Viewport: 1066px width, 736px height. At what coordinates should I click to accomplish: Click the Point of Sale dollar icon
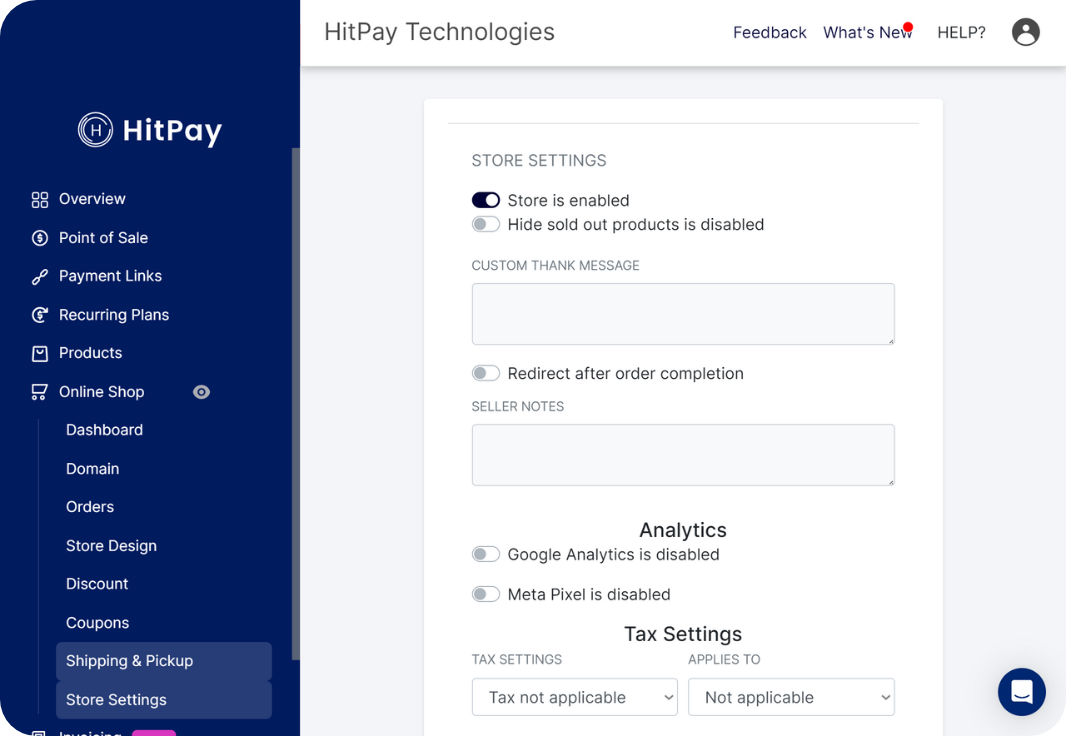(x=40, y=238)
